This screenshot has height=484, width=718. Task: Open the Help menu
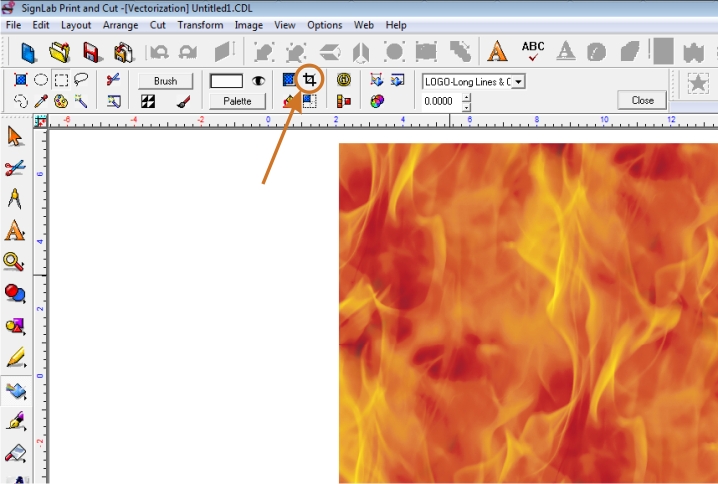396,25
